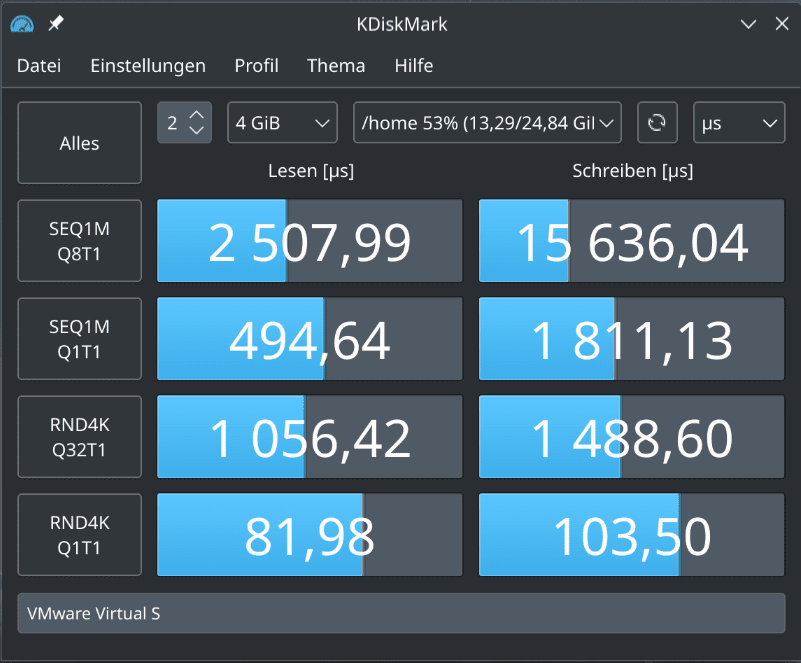This screenshot has width=801, height=663.
Task: Open the Hilfe menu
Action: coord(414,66)
